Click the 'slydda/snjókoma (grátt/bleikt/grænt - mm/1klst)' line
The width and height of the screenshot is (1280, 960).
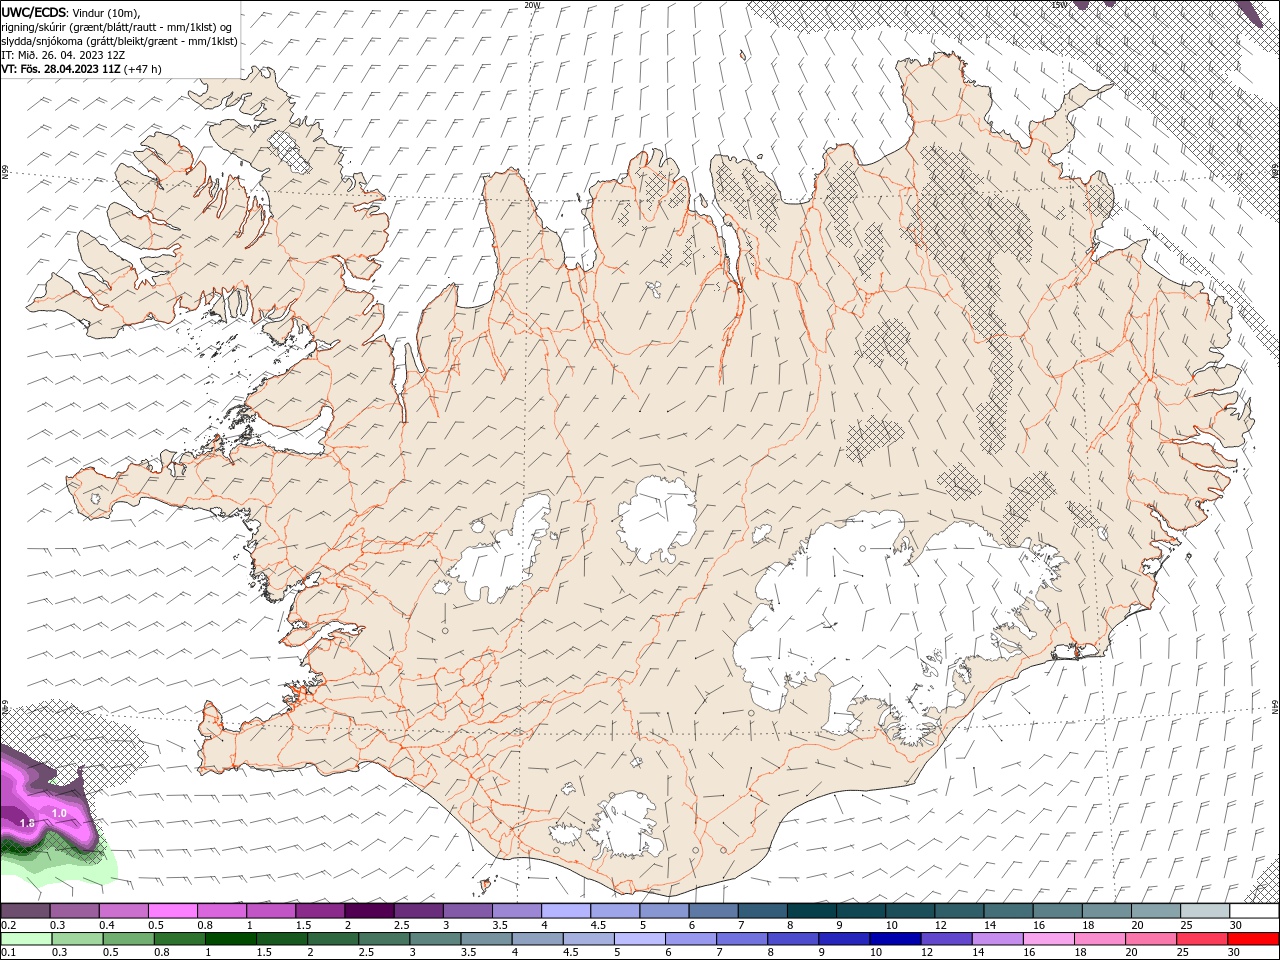point(119,40)
